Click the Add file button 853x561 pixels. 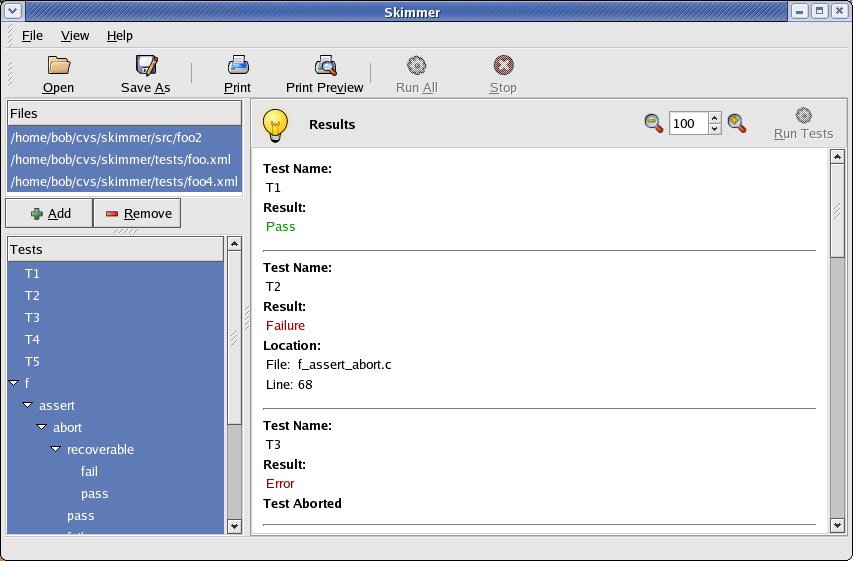point(49,213)
